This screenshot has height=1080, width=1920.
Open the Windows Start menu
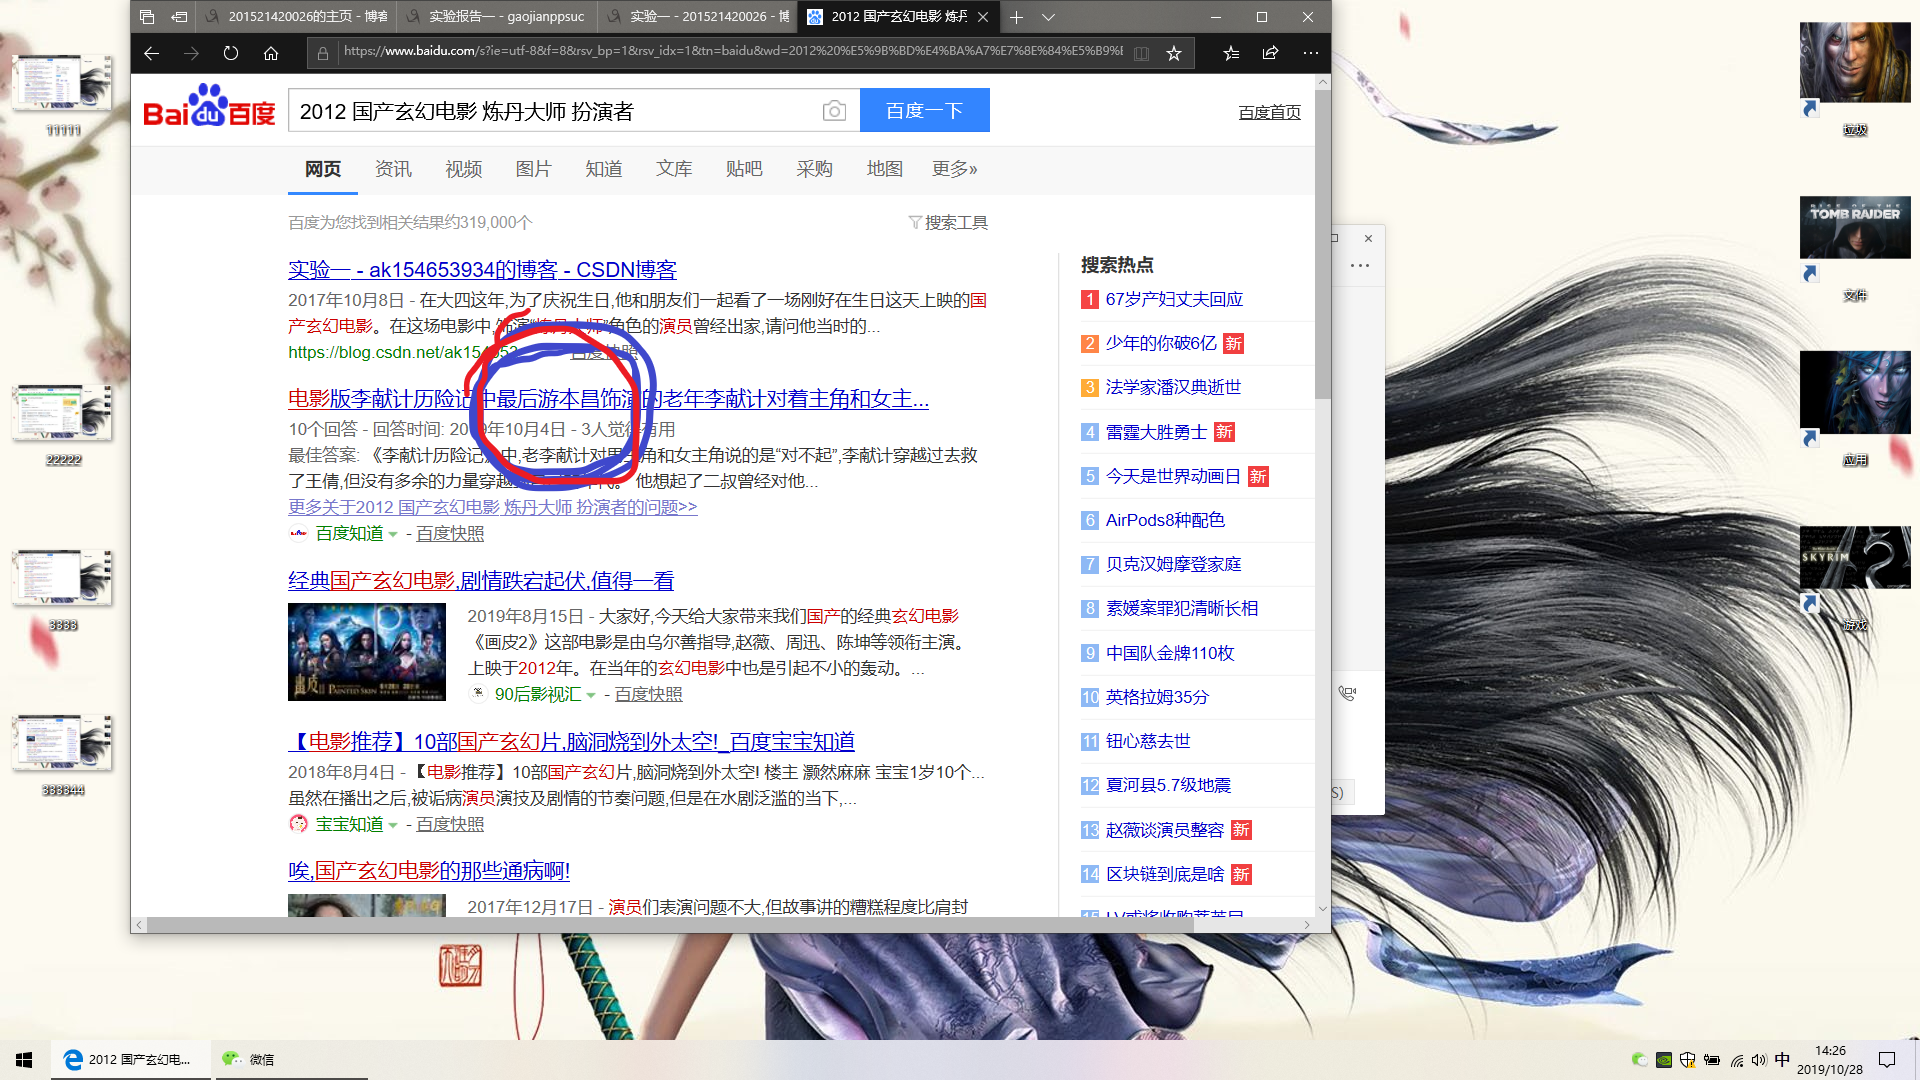(24, 1059)
